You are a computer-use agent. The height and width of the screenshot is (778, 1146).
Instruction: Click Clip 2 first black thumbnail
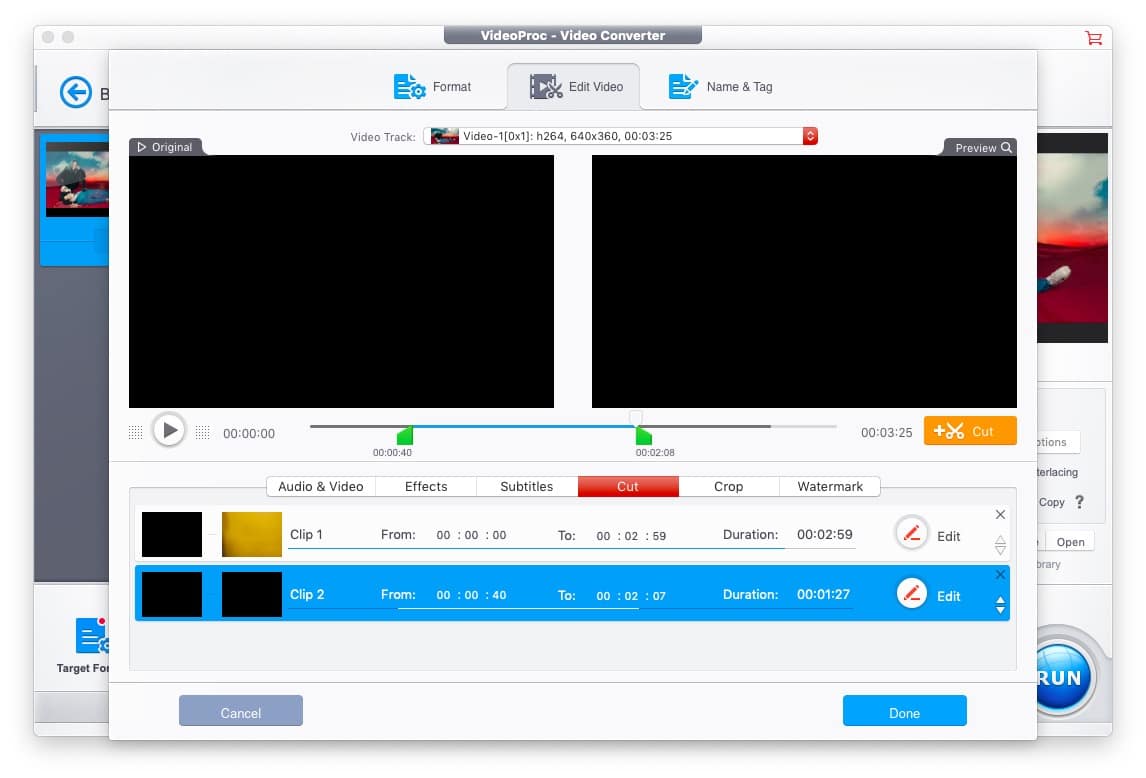point(172,594)
